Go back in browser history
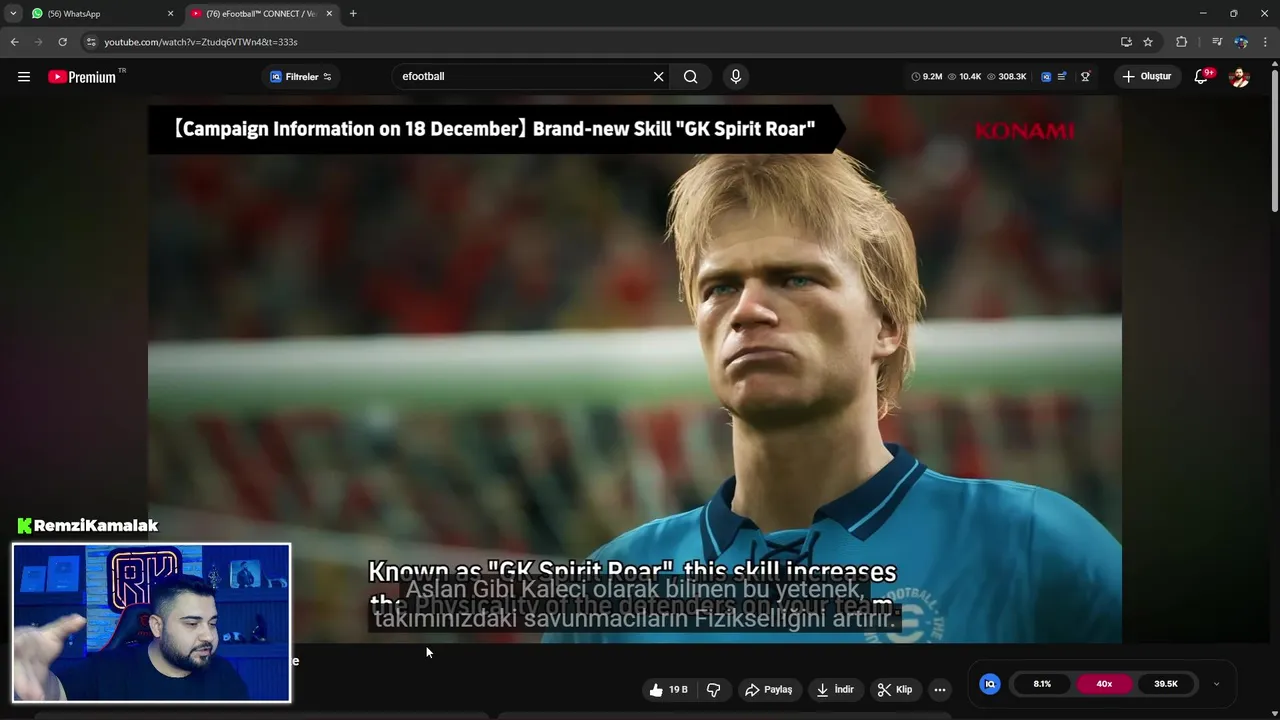The height and width of the screenshot is (720, 1280). (15, 42)
